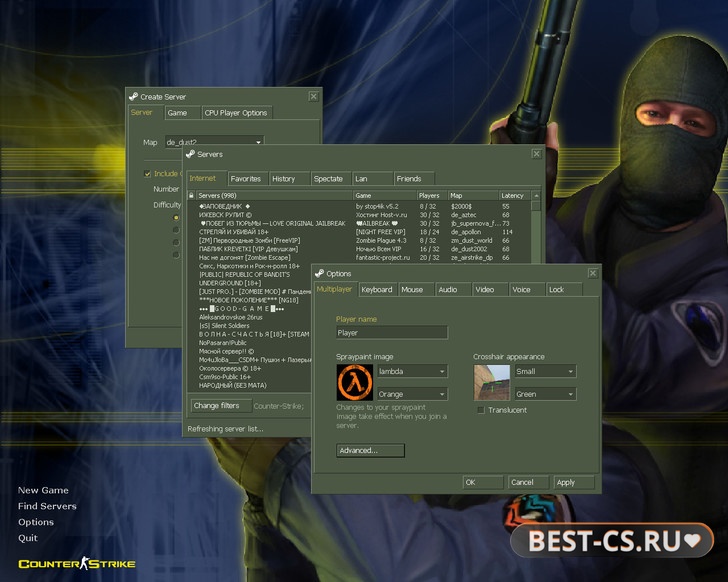Open the lambda spraypaint image dropdown
The width and height of the screenshot is (728, 582).
click(x=412, y=371)
